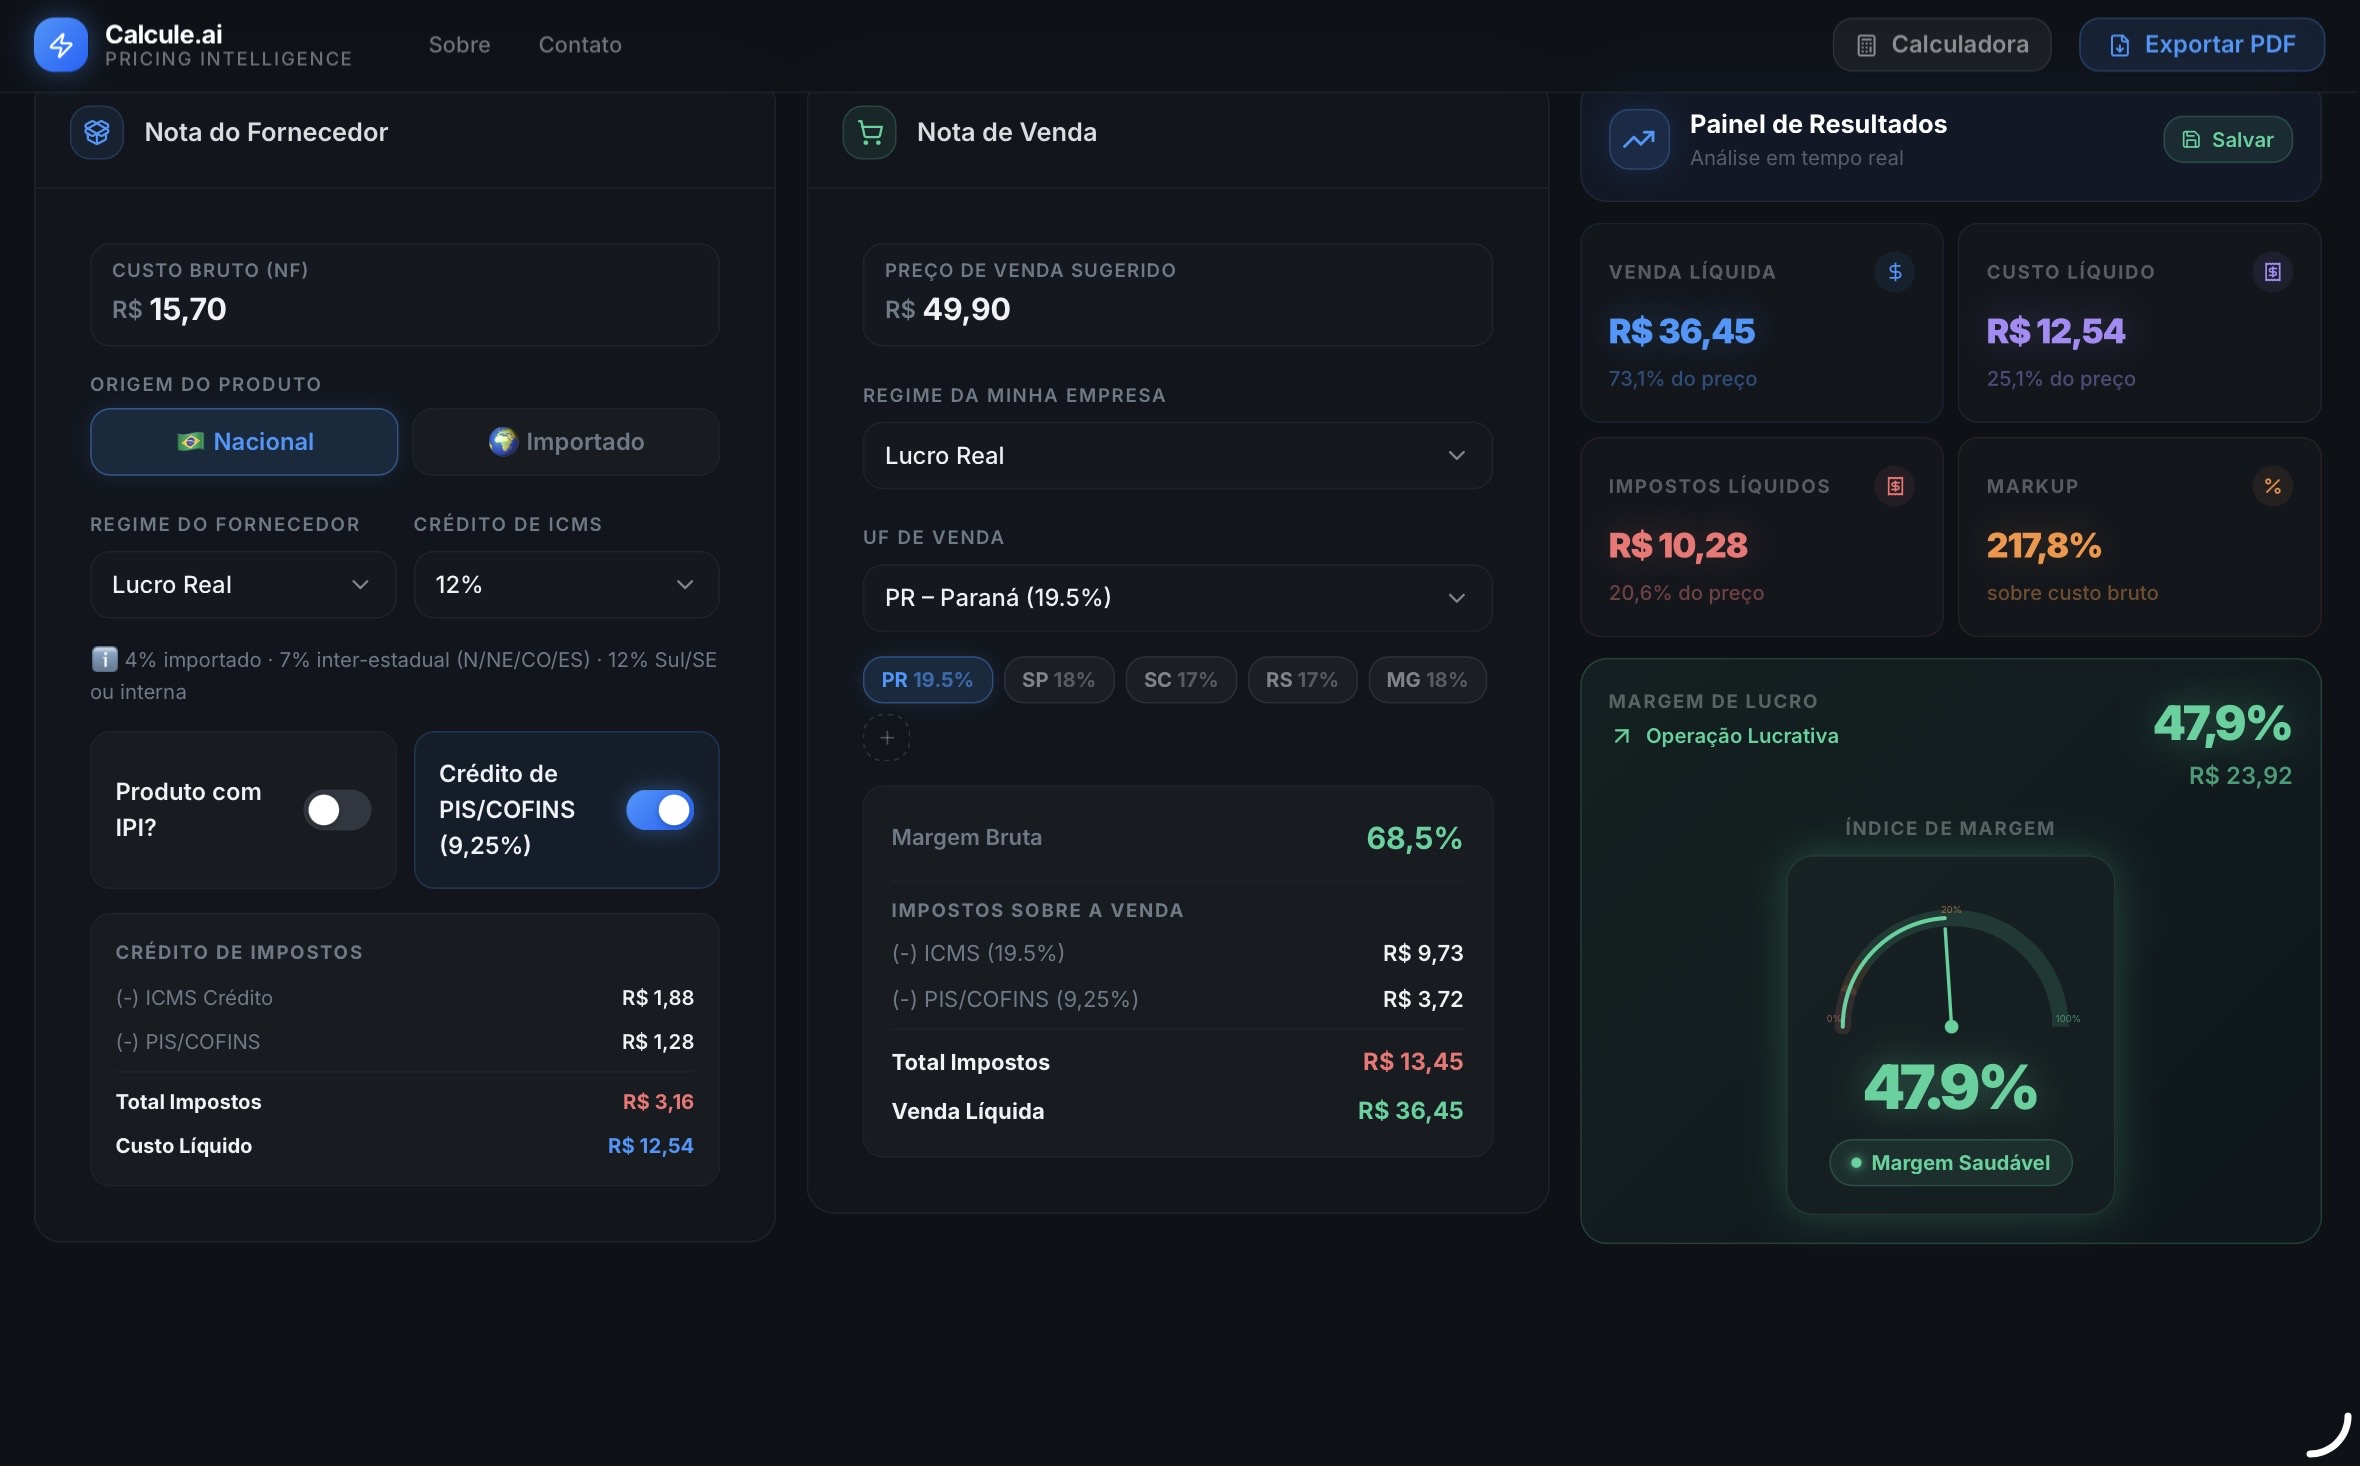This screenshot has height=1466, width=2360.
Task: Click the add UF plus circle icon
Action: tap(887, 738)
